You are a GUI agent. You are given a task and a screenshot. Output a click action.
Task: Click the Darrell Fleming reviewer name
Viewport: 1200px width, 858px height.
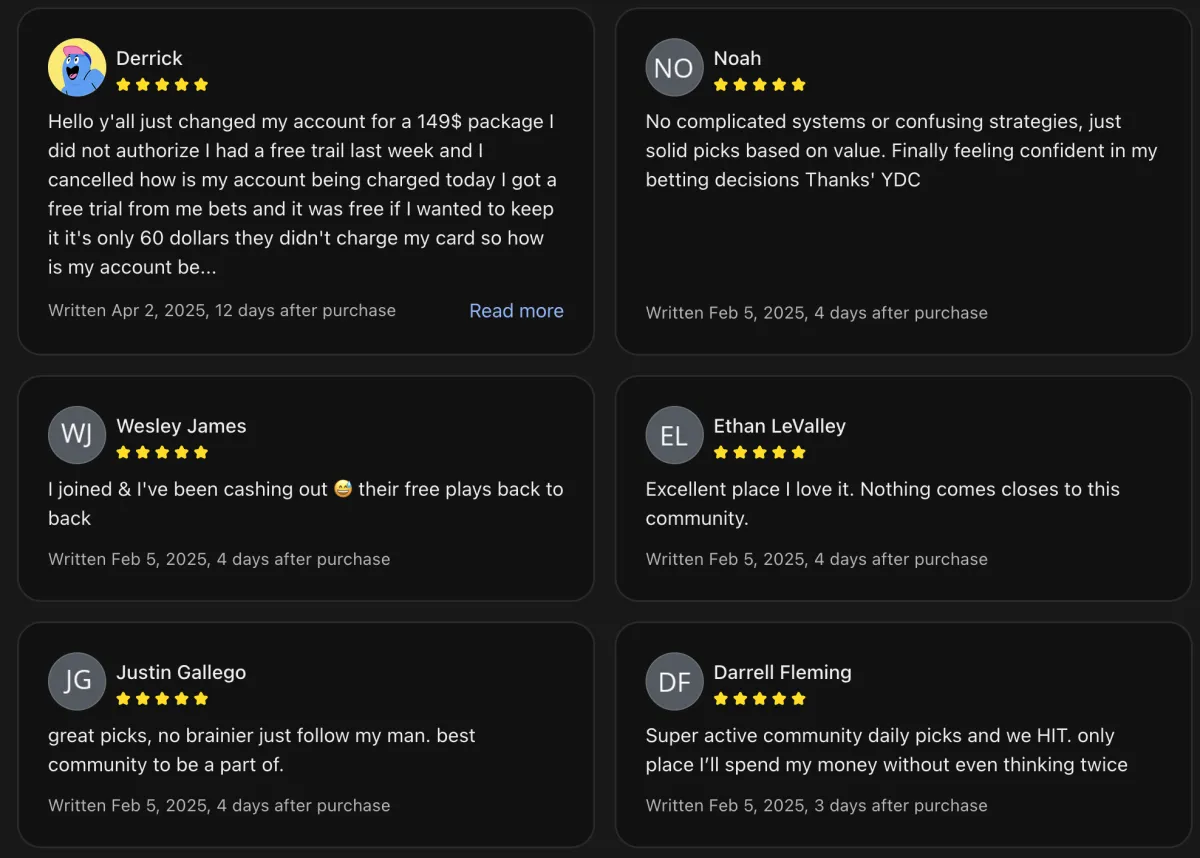point(782,672)
